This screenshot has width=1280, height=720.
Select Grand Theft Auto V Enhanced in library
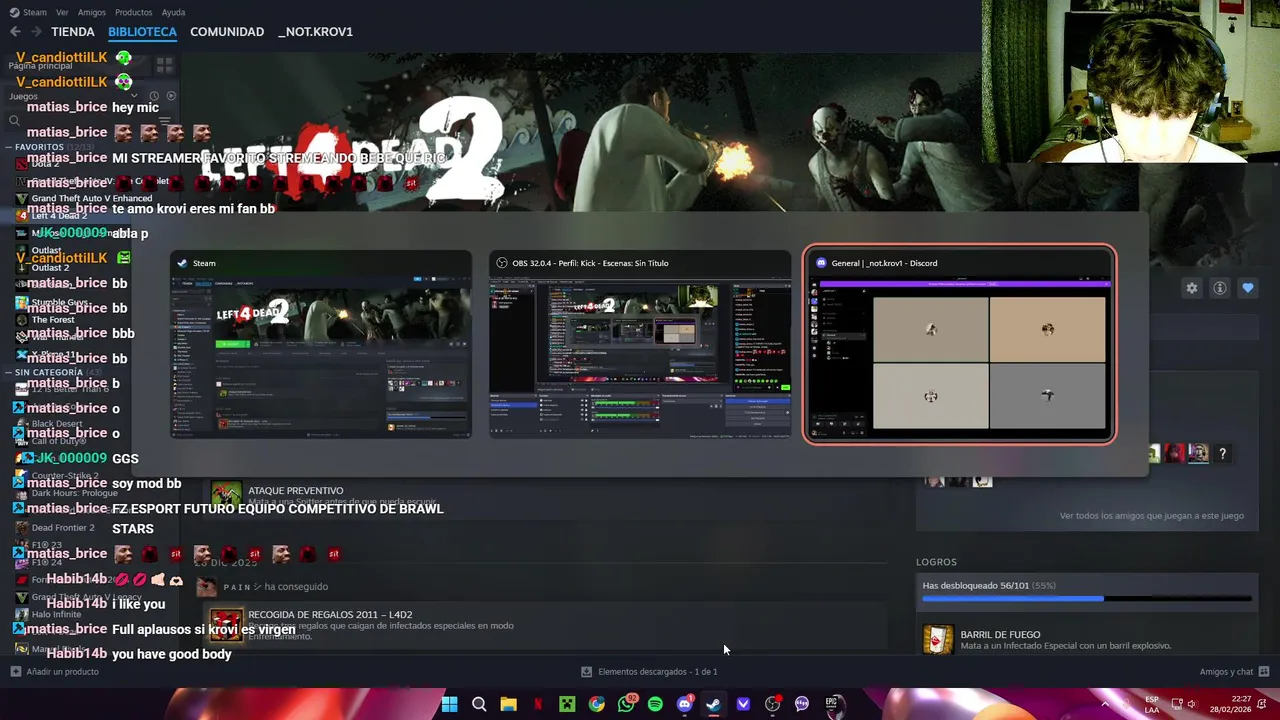point(92,198)
